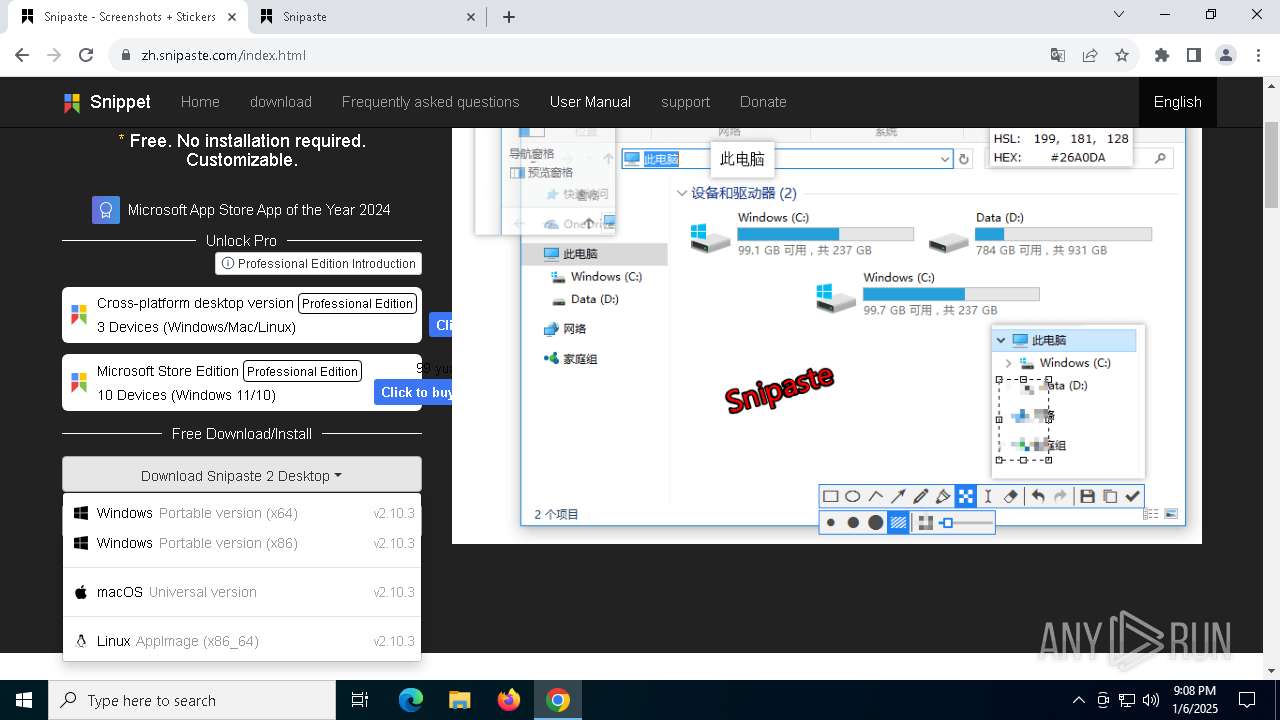Screen dimensions: 1280x720
Task: Open Frequently asked questions page
Action: point(431,102)
